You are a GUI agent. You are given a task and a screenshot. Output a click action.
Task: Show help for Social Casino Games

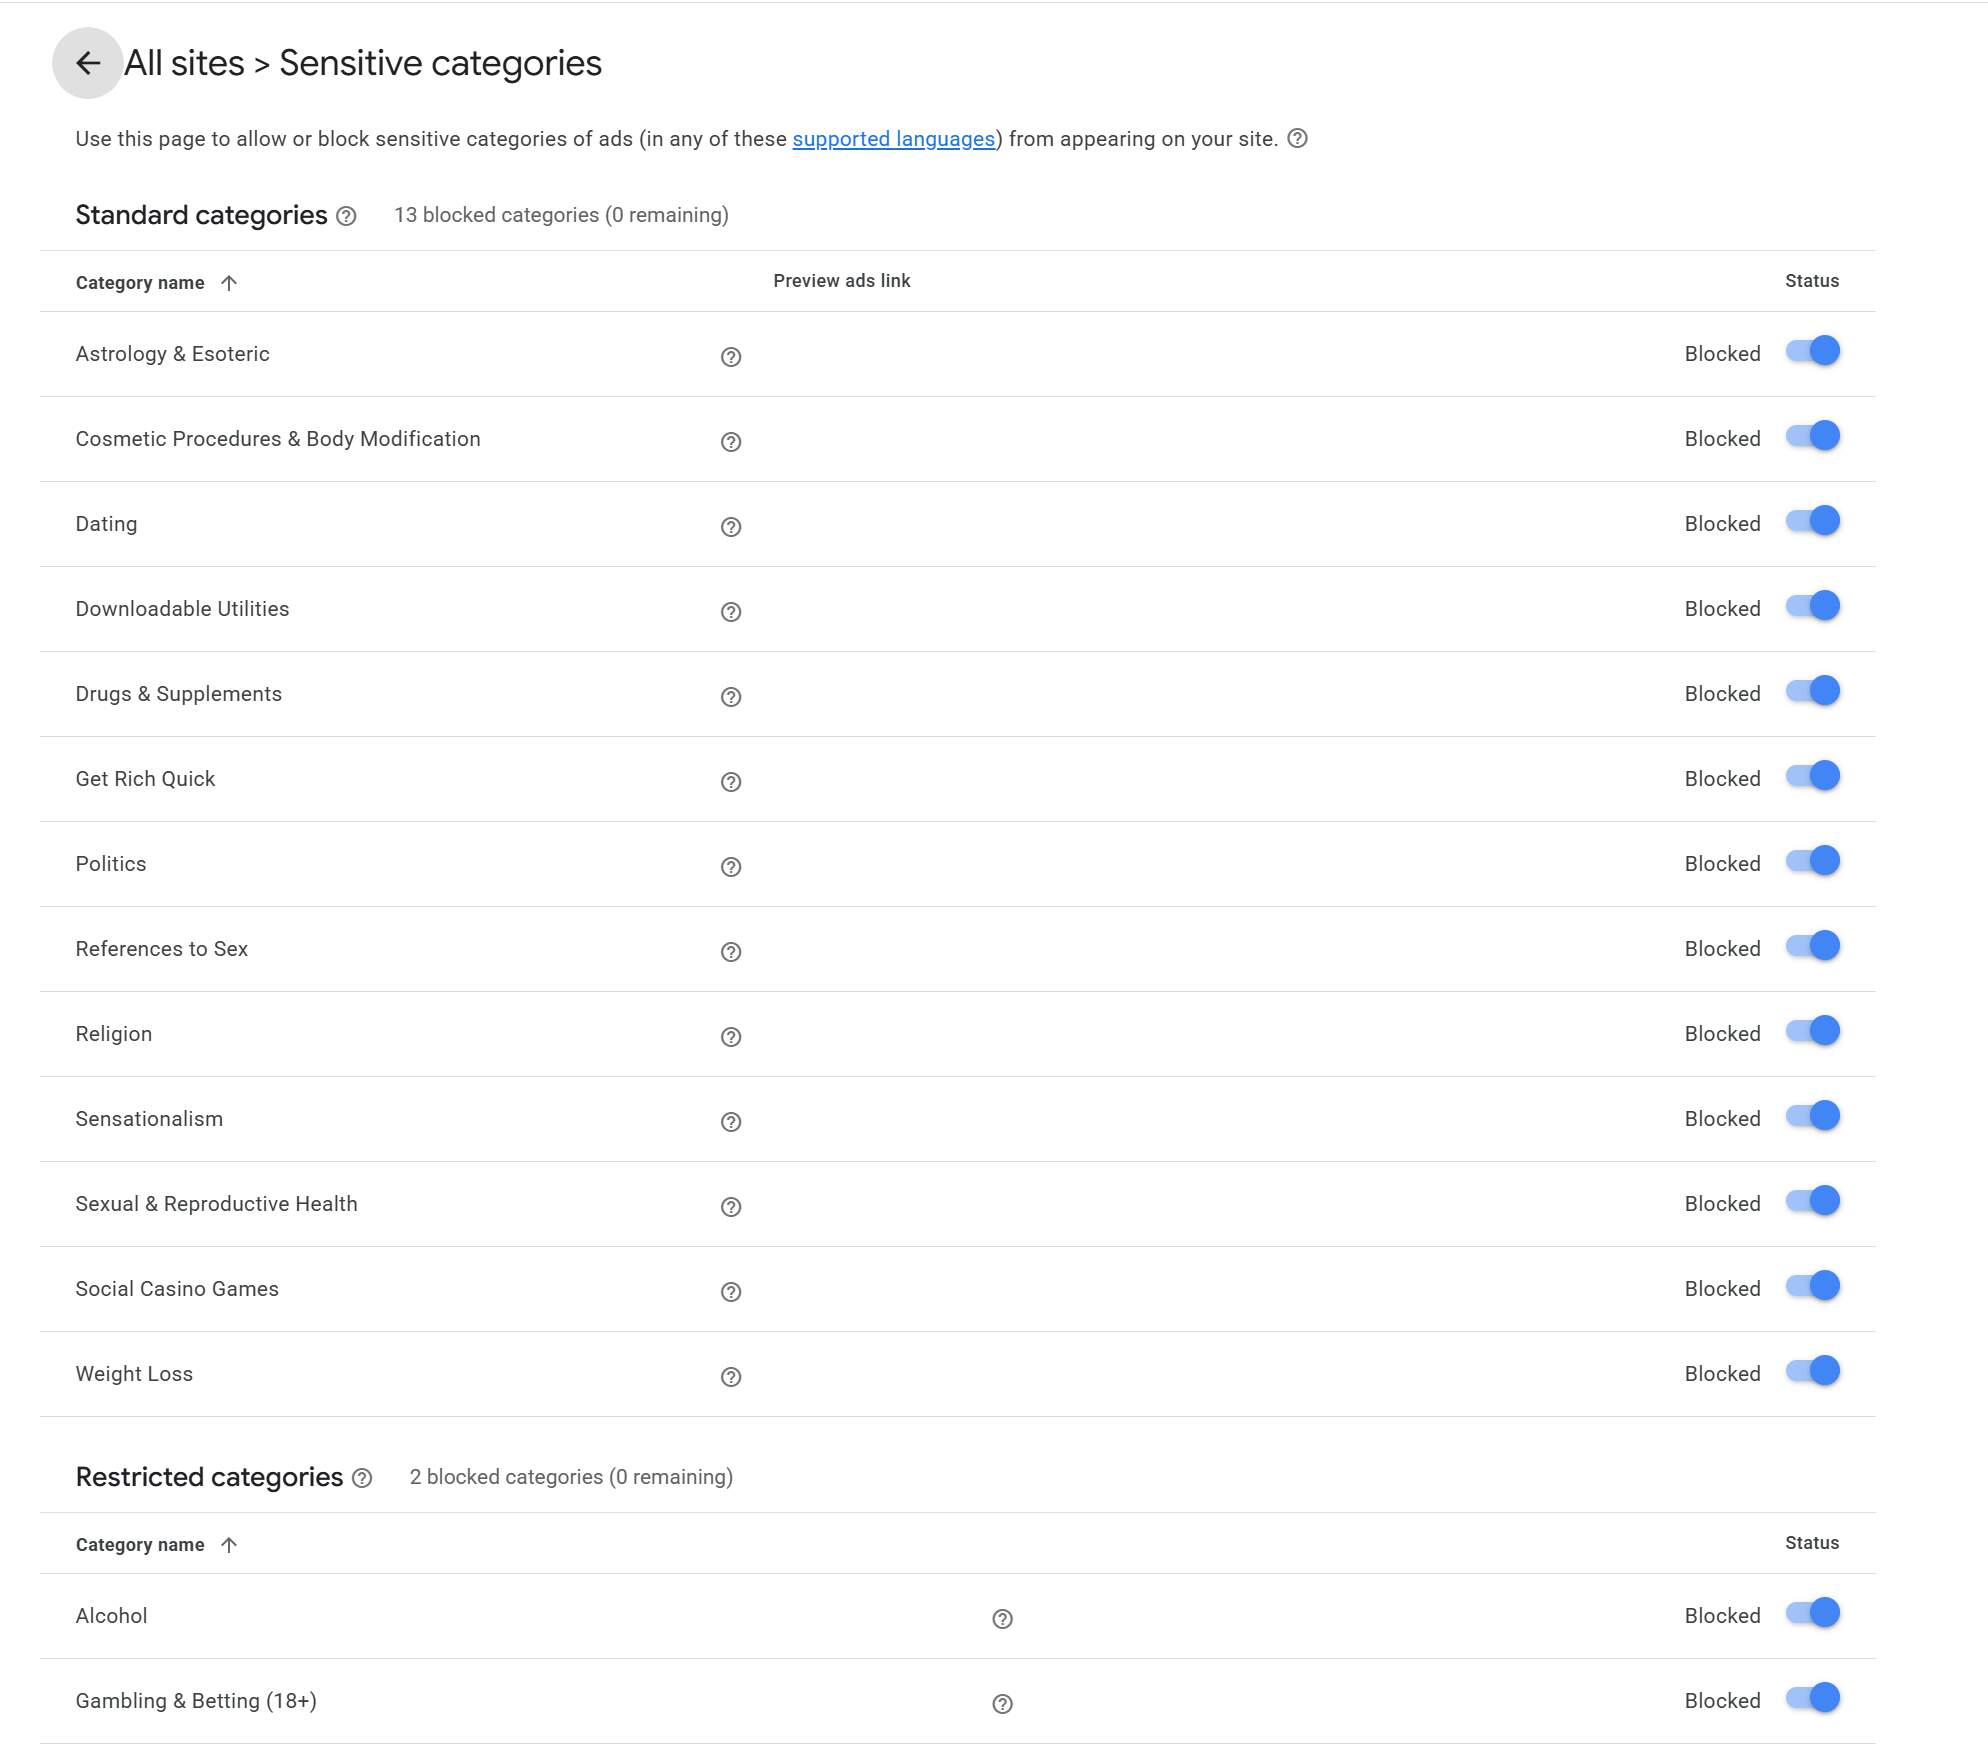point(731,1292)
